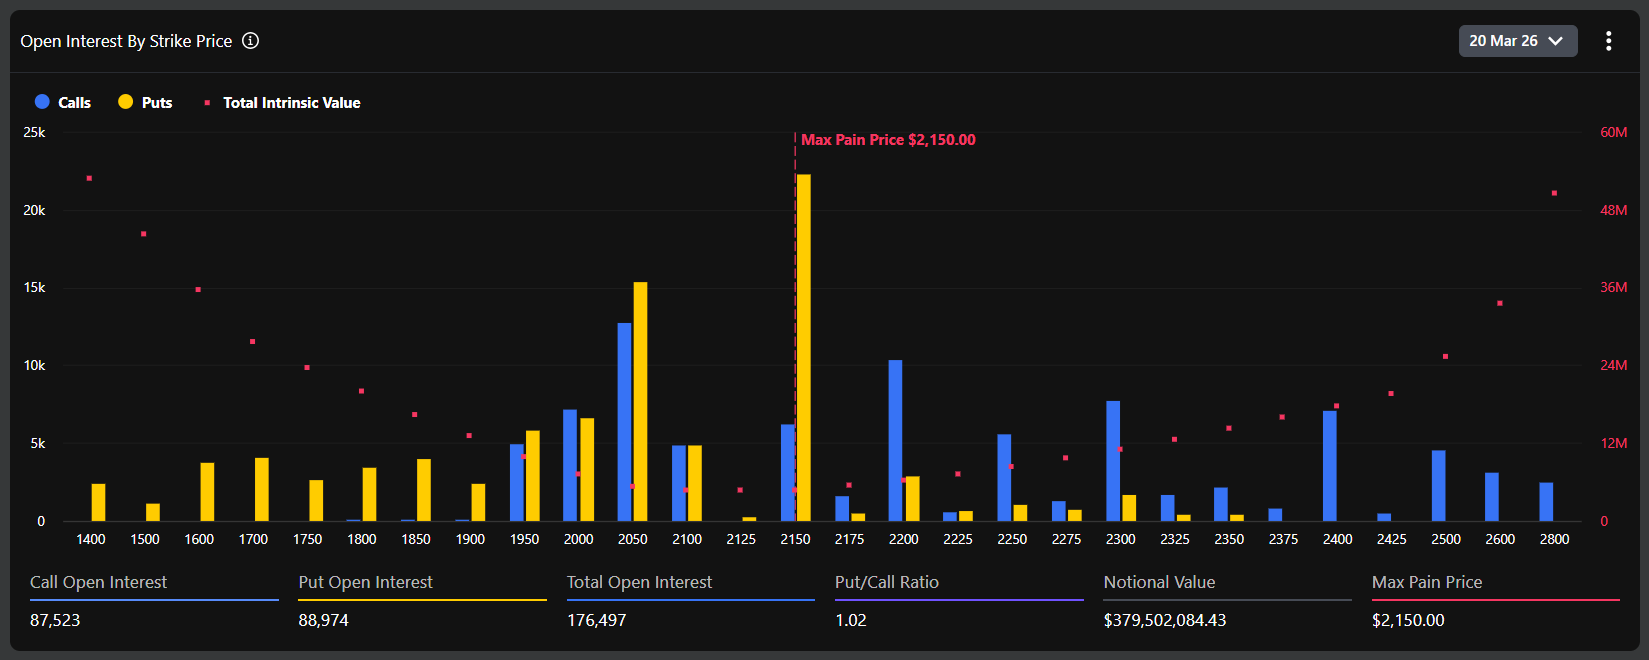Click the info icon beside Open Interest title
Image resolution: width=1649 pixels, height=660 pixels.
[251, 41]
